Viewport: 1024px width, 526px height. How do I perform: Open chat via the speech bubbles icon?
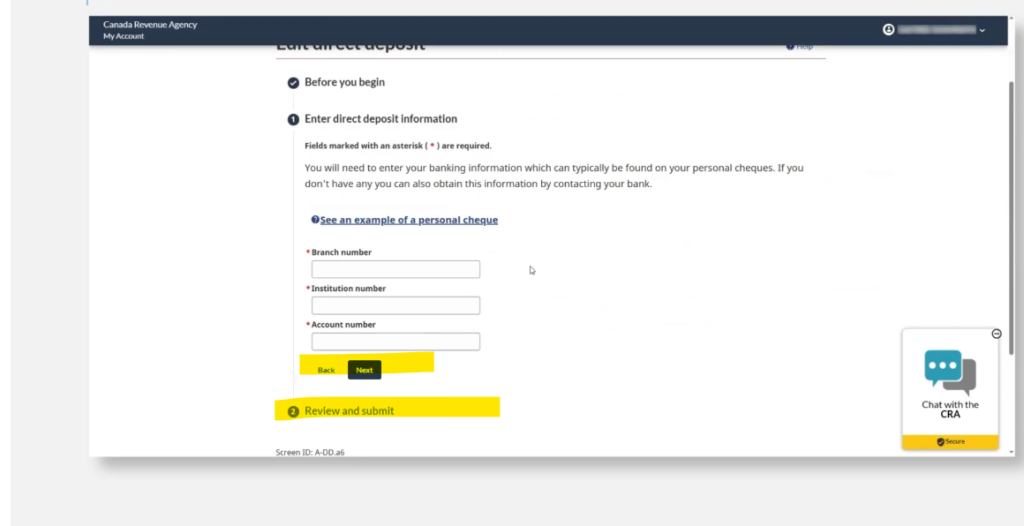coord(949,372)
